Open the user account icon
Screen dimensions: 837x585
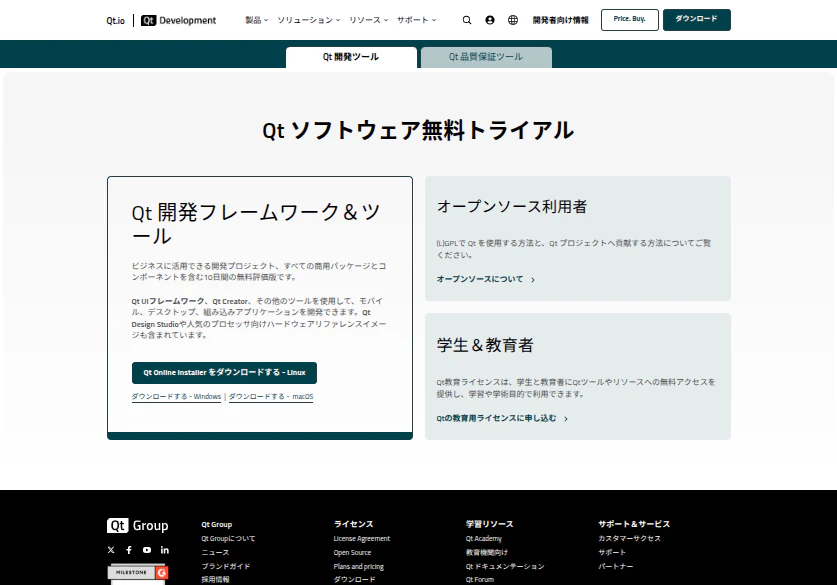click(x=489, y=20)
